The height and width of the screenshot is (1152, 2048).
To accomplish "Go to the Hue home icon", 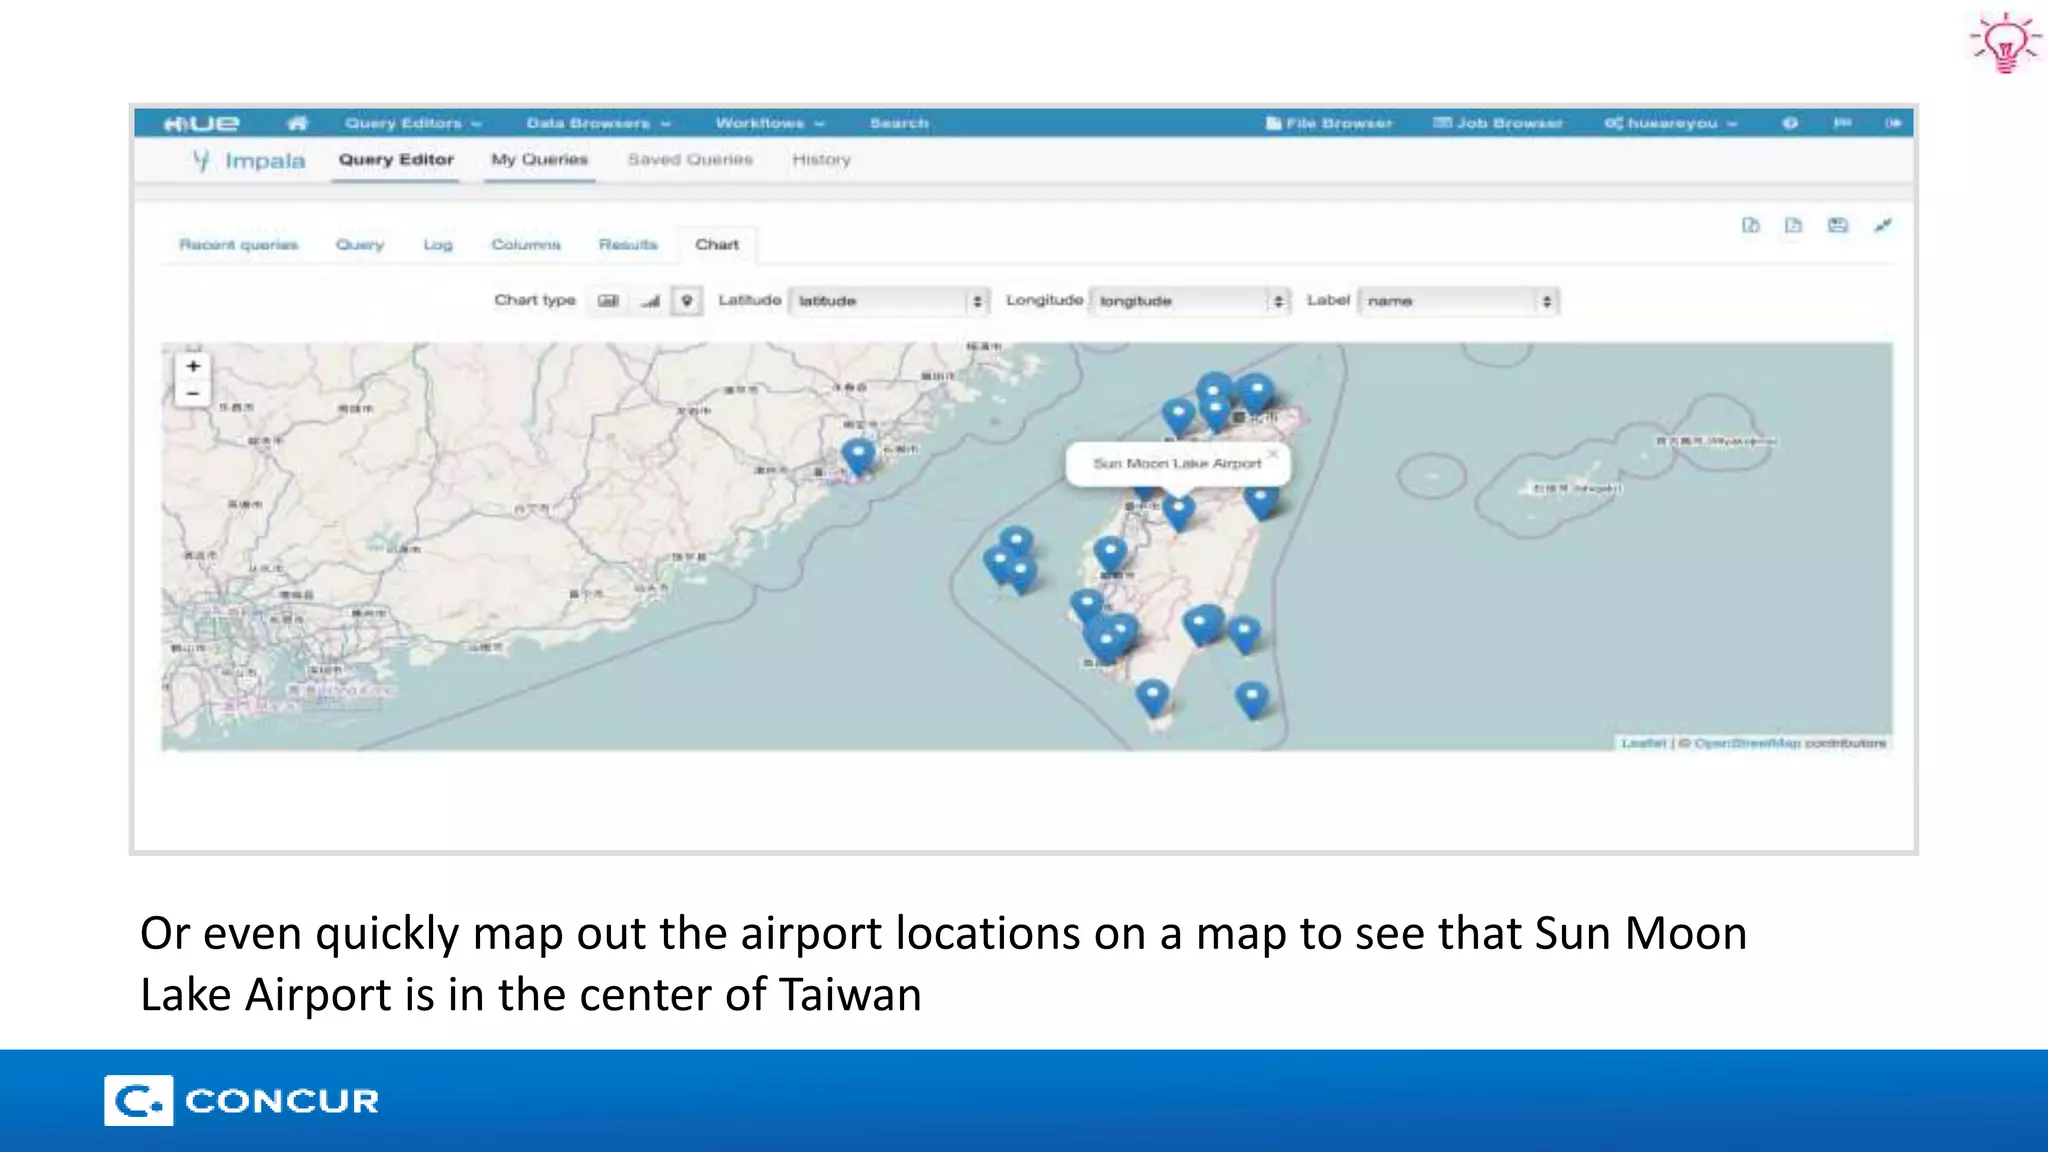I will (297, 123).
